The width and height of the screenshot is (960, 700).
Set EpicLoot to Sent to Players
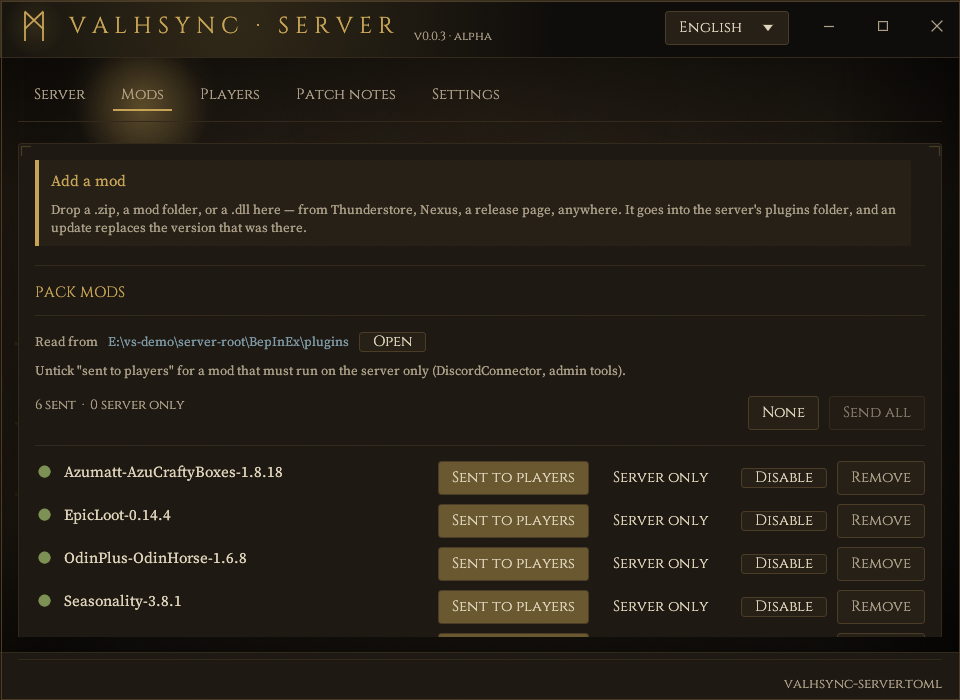[513, 521]
